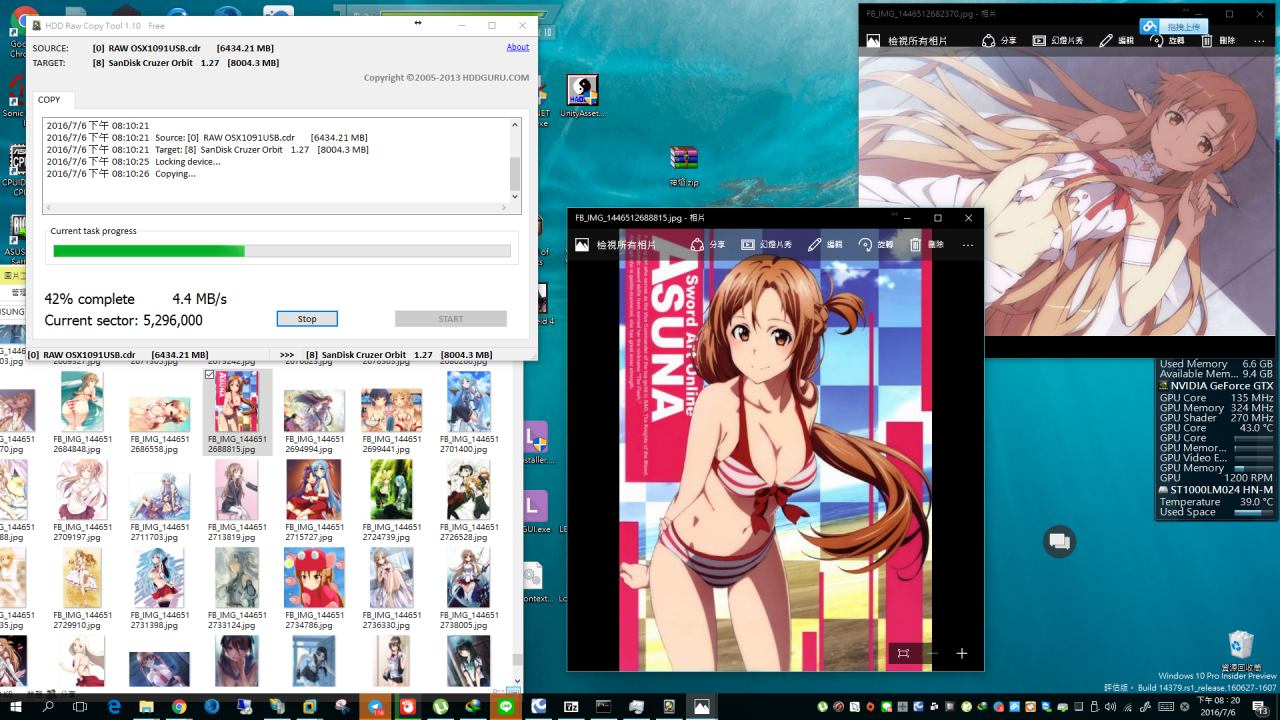Viewport: 1280px width, 720px height.
Task: View all photos in front Photos window
Action: coord(616,245)
